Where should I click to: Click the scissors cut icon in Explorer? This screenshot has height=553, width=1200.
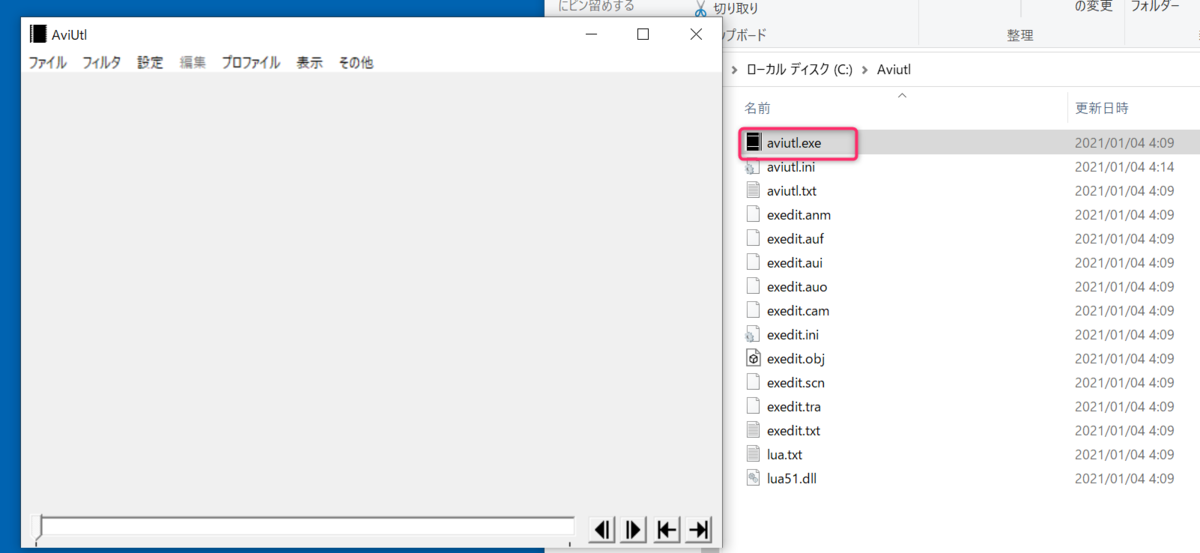click(701, 7)
